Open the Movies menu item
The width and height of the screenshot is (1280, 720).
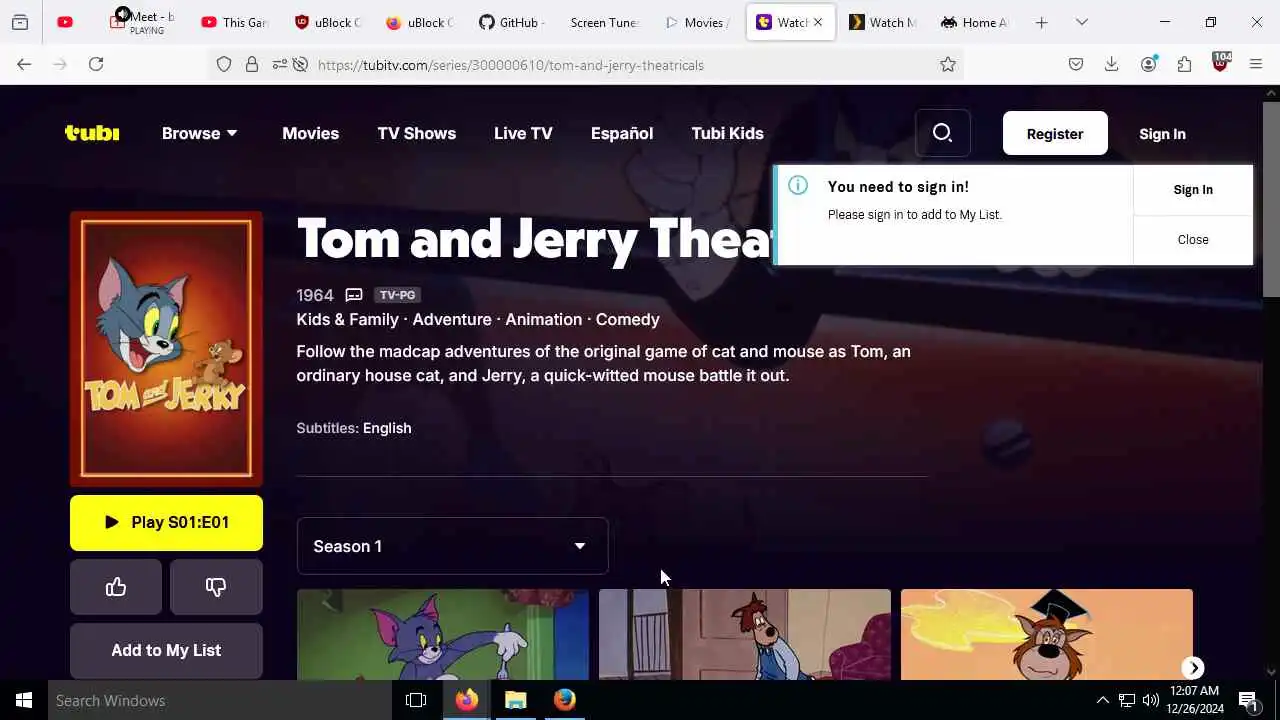pos(310,133)
